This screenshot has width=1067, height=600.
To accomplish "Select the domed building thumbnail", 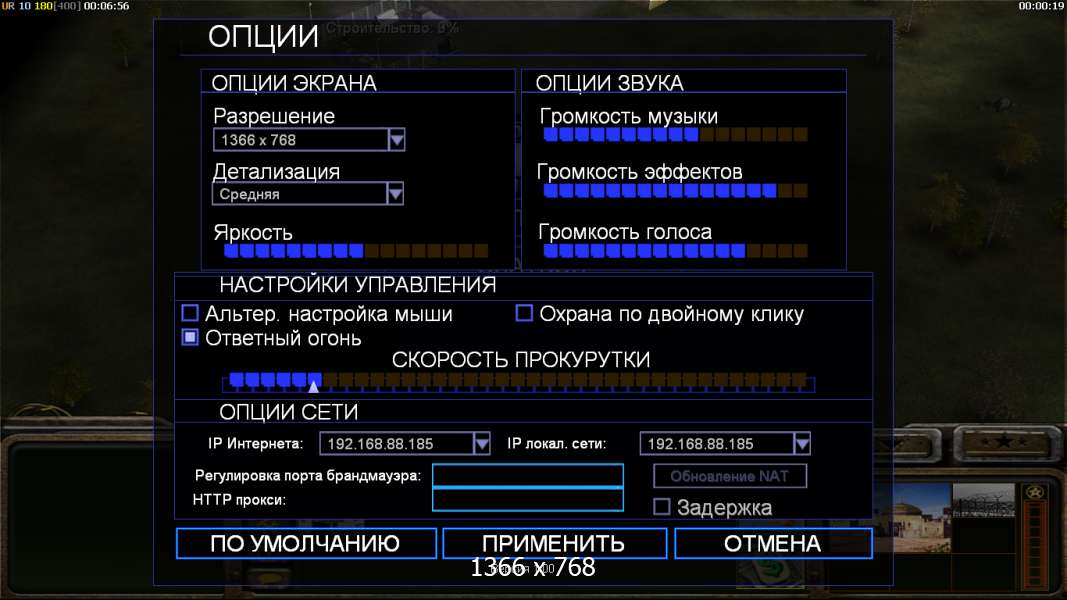I will (x=912, y=520).
